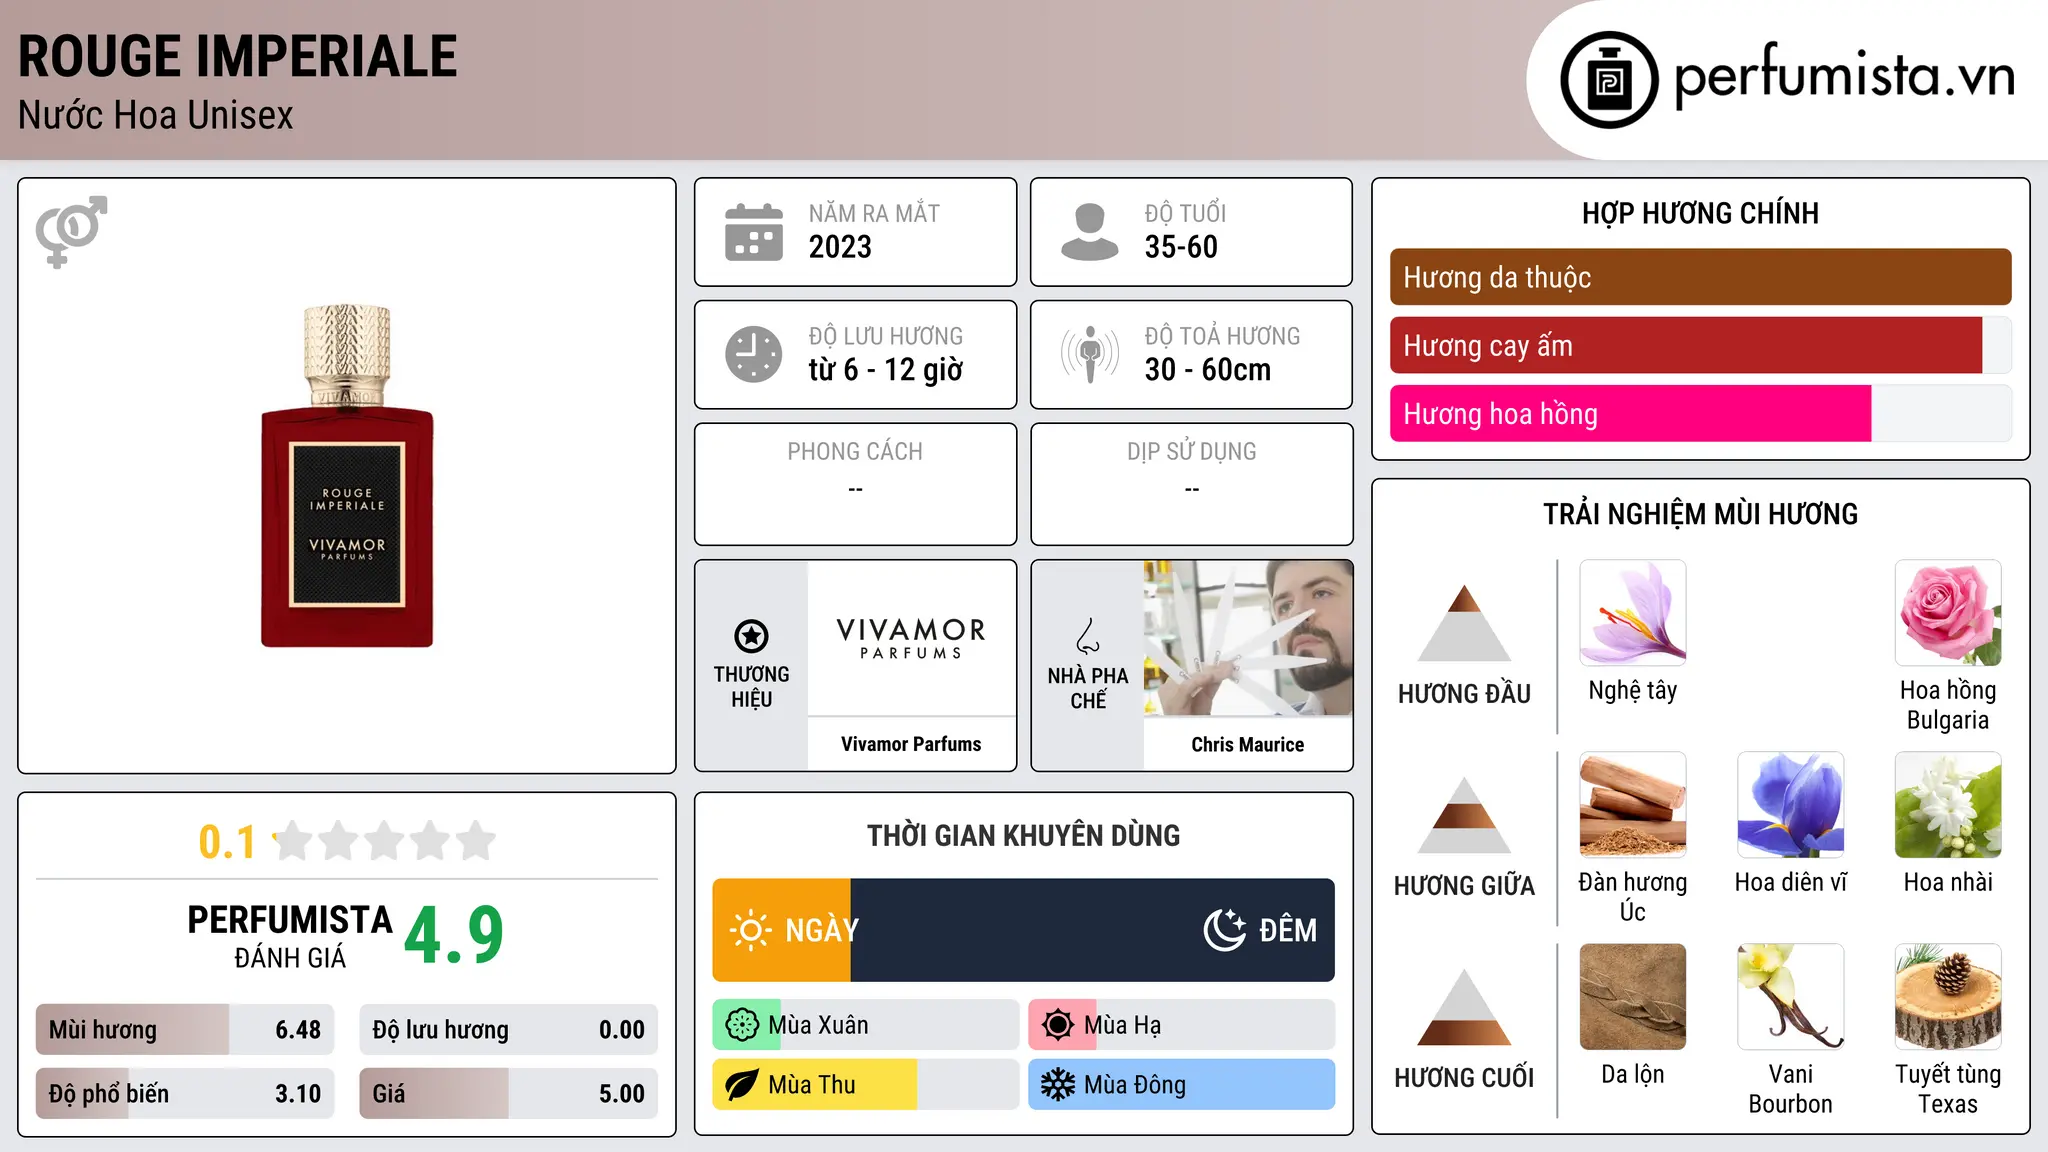This screenshot has height=1152, width=2048.
Task: Click the star badge icon above Thương hiệu
Action: (751, 636)
